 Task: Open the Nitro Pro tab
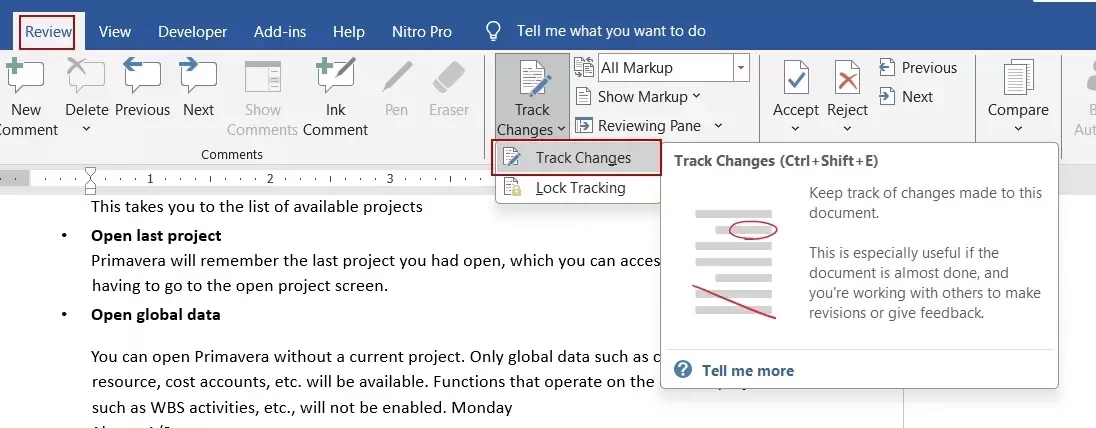tap(421, 32)
